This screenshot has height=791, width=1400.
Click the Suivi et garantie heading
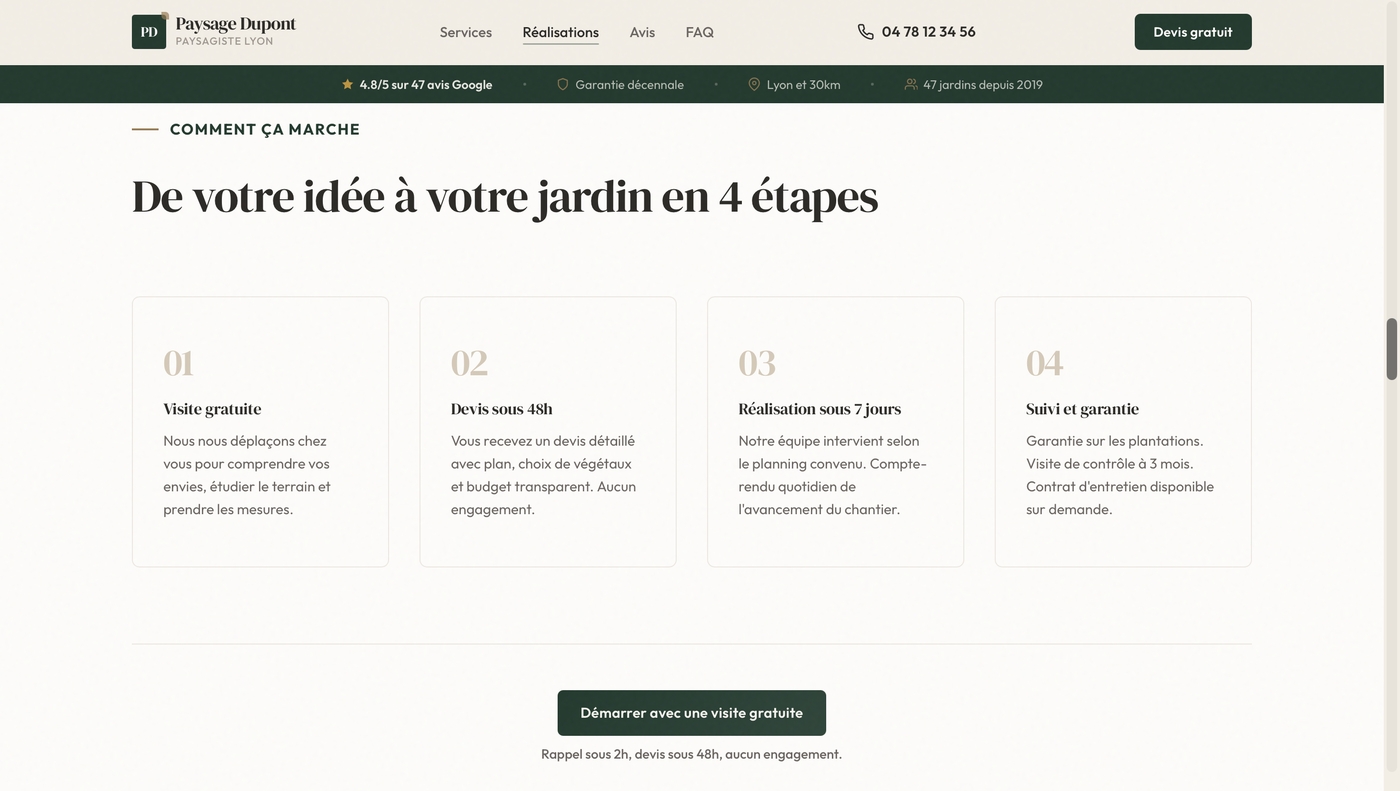(x=1083, y=409)
